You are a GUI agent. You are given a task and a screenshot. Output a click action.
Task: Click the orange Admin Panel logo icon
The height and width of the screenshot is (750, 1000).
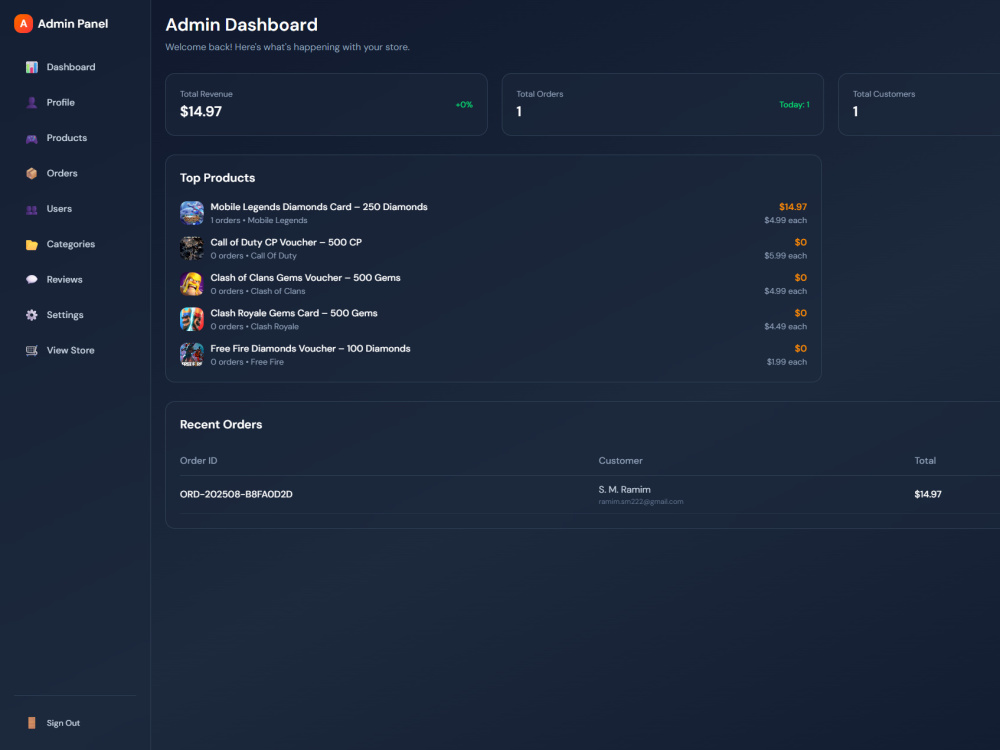[x=24, y=24]
